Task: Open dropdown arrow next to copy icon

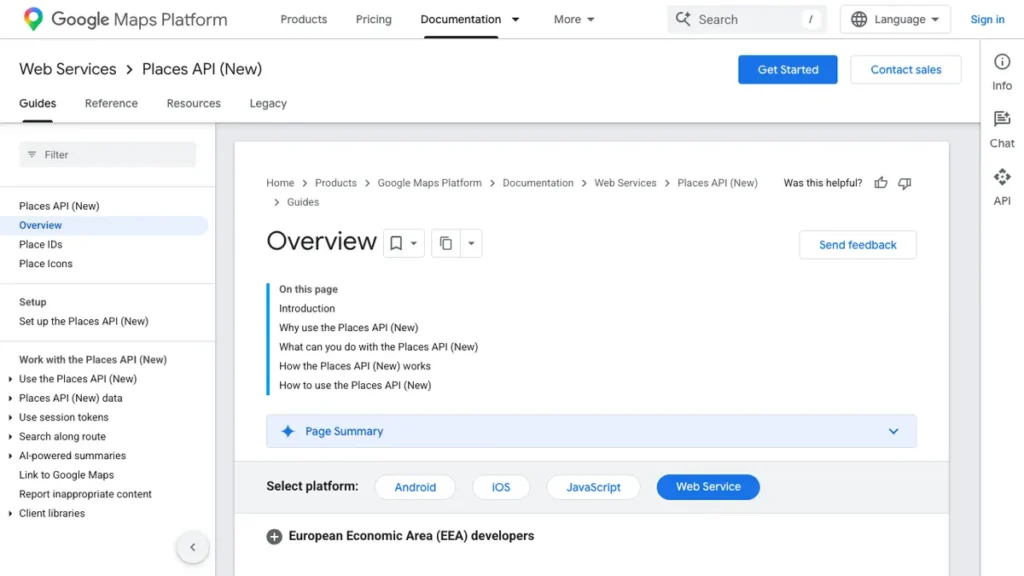Action: (471, 244)
